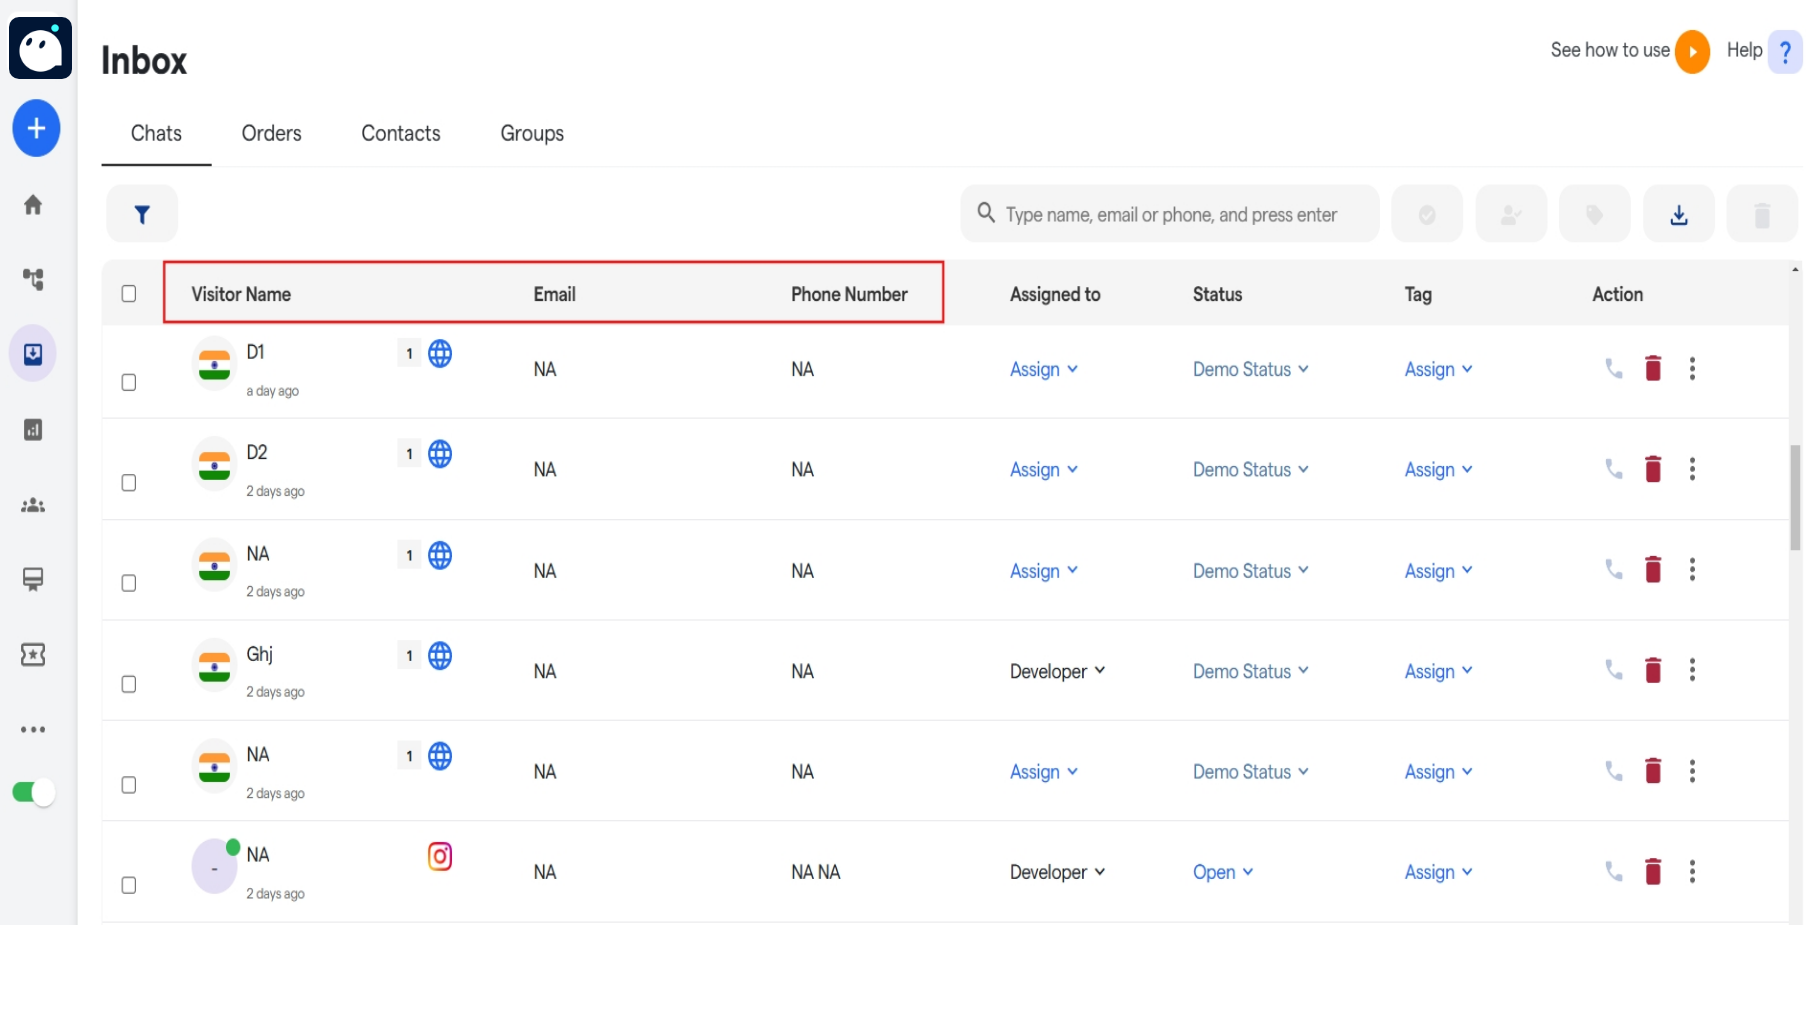The width and height of the screenshot is (1806, 1020).
Task: Click the filter funnel icon
Action: (142, 214)
